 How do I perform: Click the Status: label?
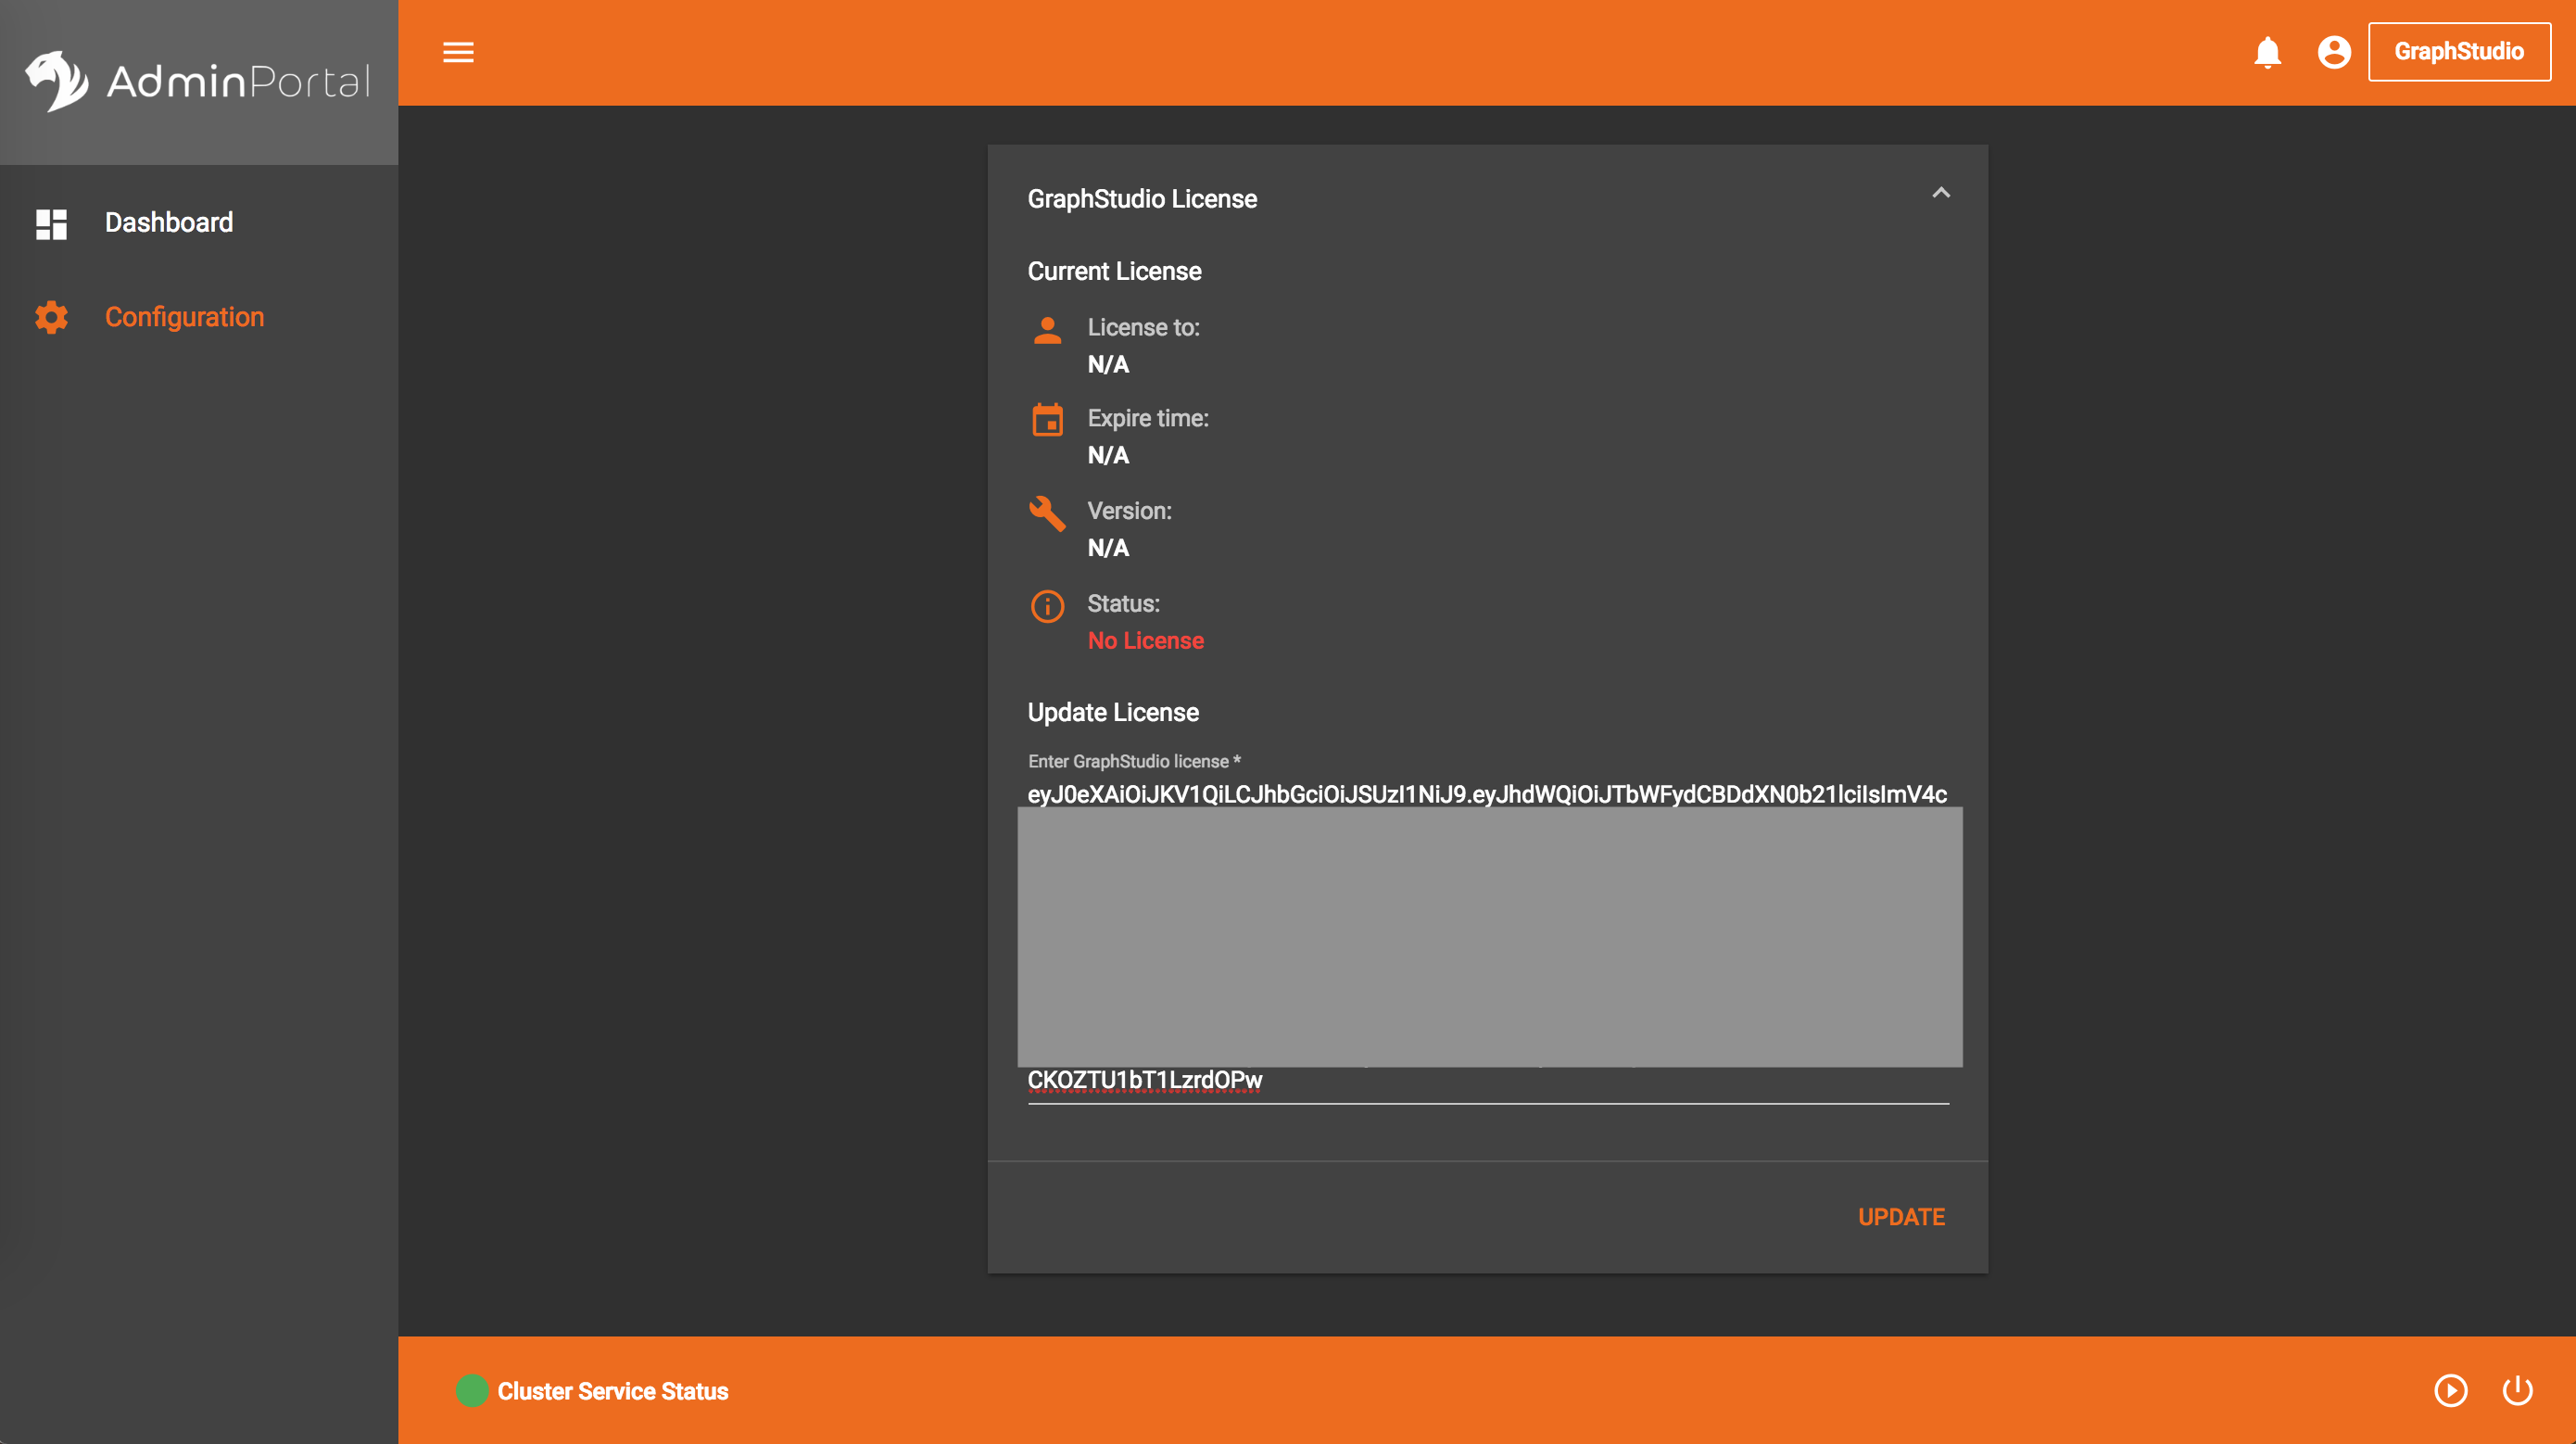click(1123, 604)
